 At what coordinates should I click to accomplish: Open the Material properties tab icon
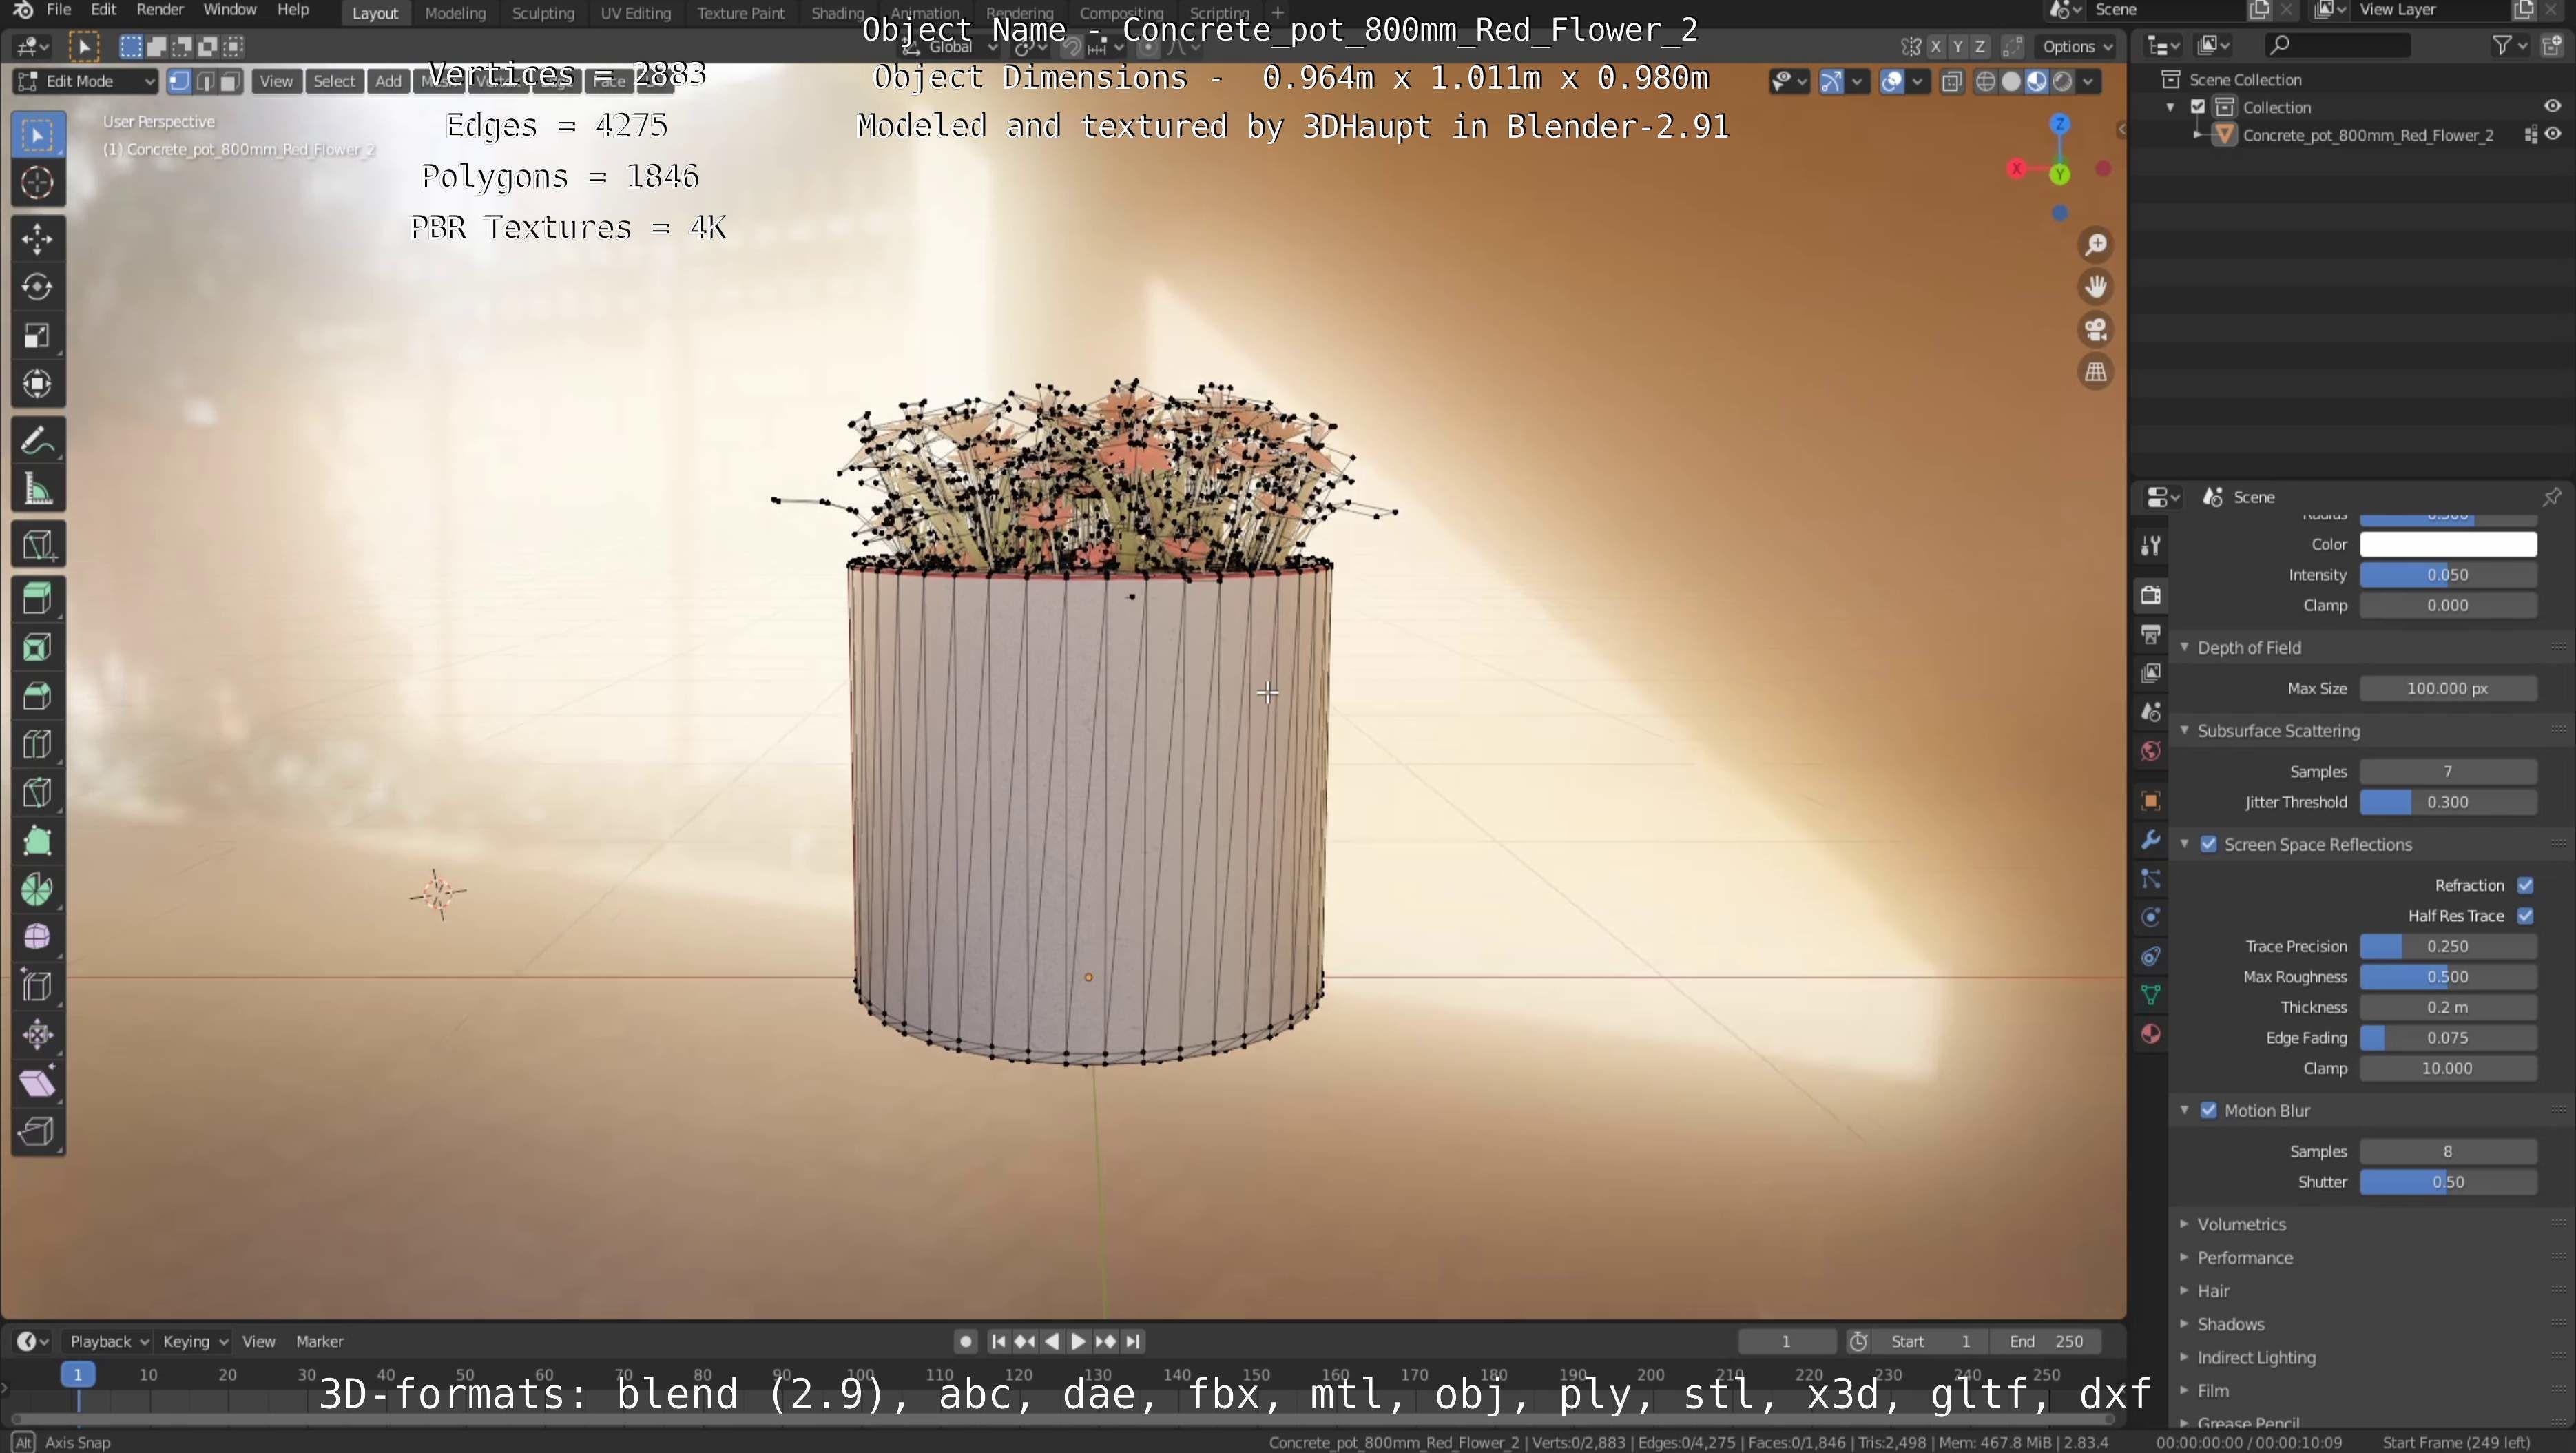(x=2151, y=1034)
